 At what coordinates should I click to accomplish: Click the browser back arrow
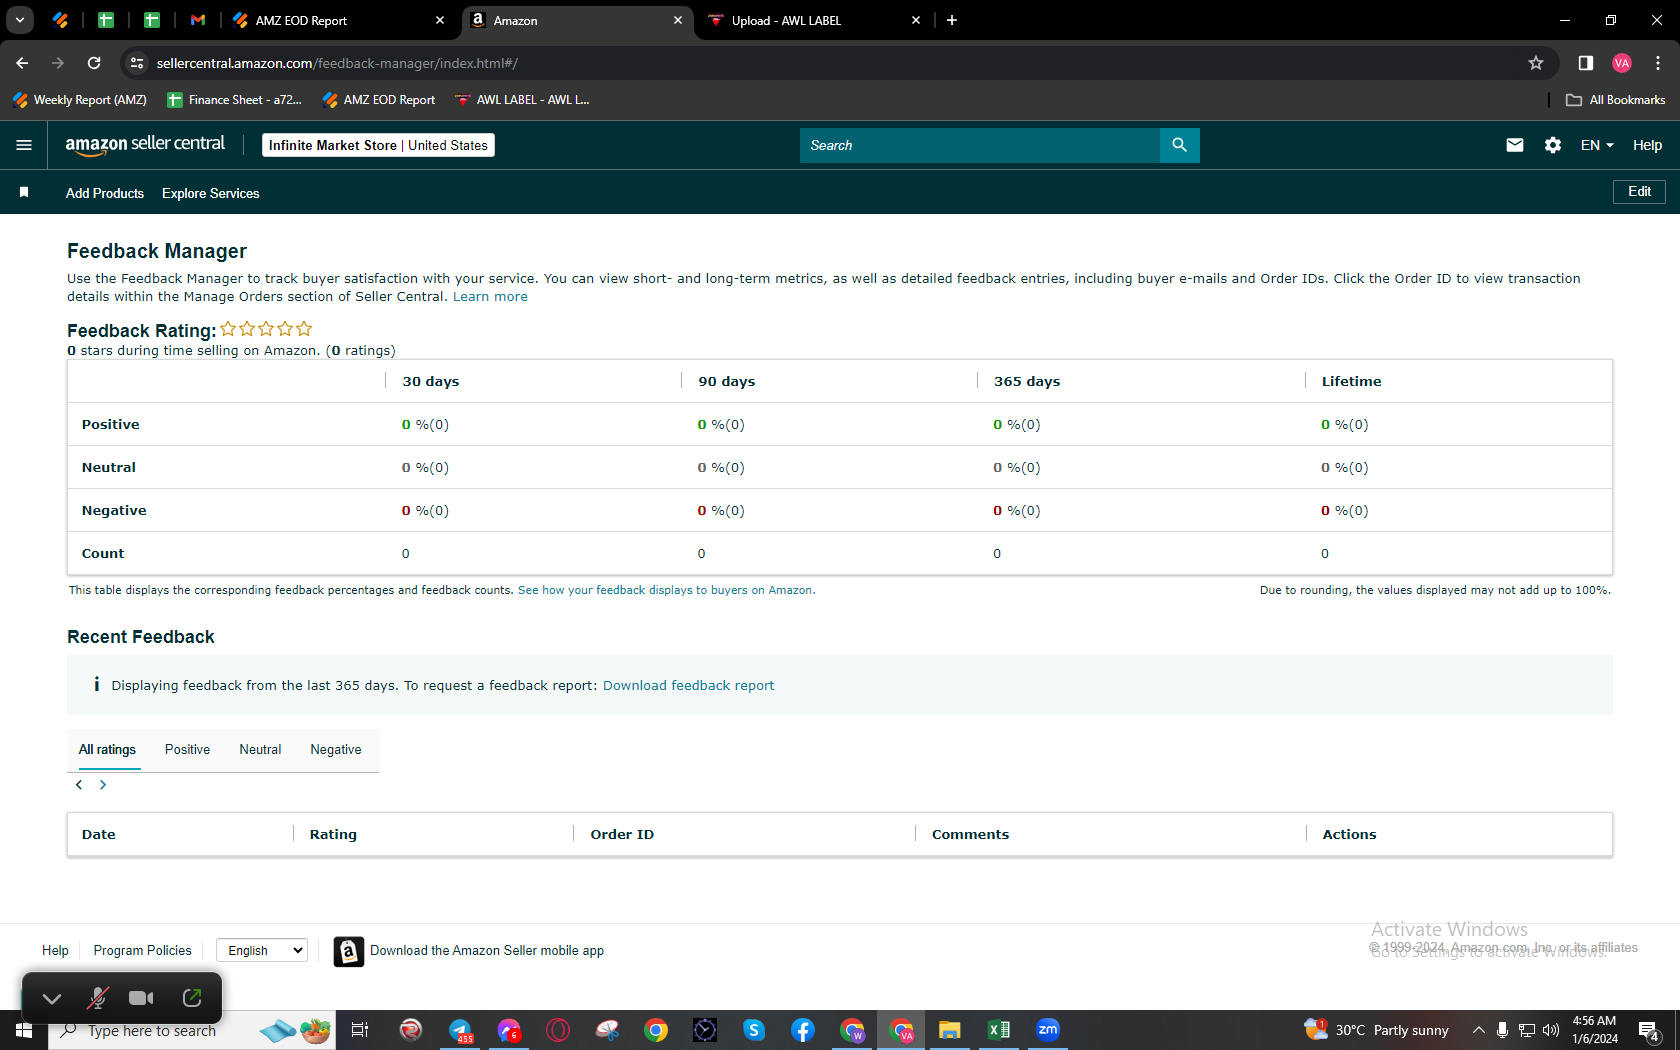(22, 63)
